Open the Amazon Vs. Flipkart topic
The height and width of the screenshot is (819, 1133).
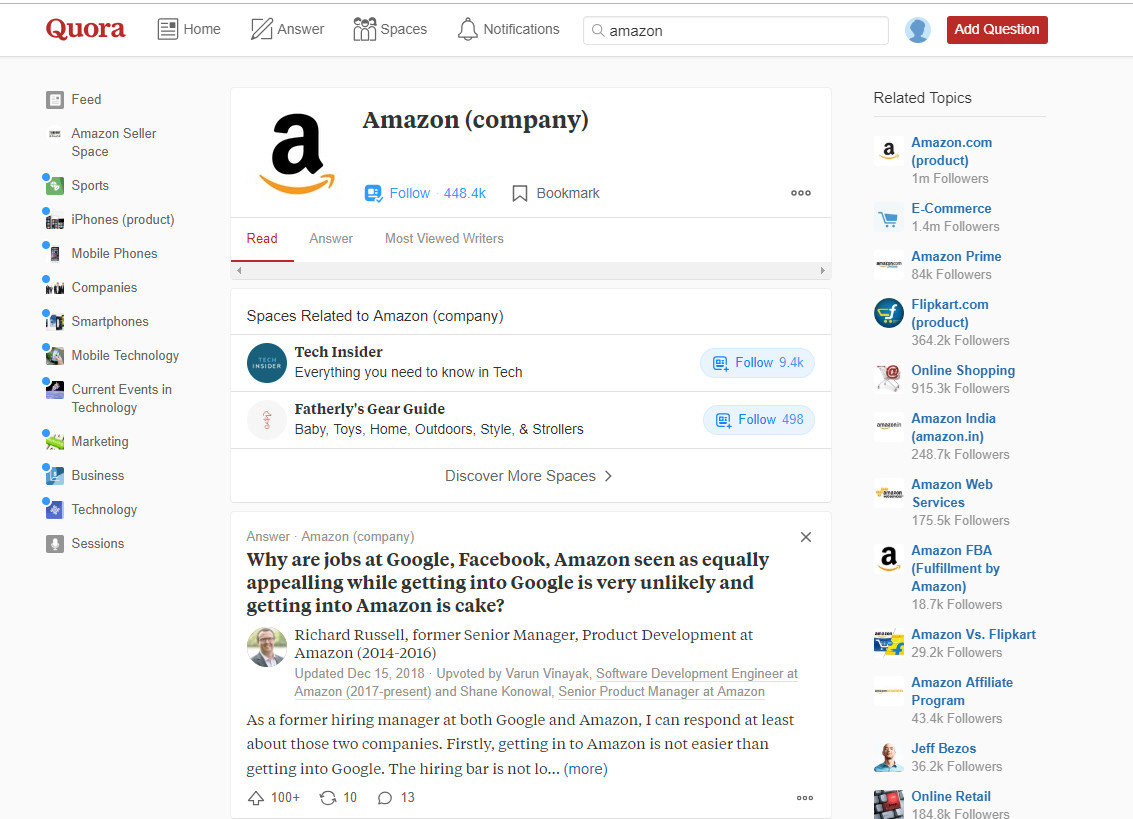(x=973, y=635)
